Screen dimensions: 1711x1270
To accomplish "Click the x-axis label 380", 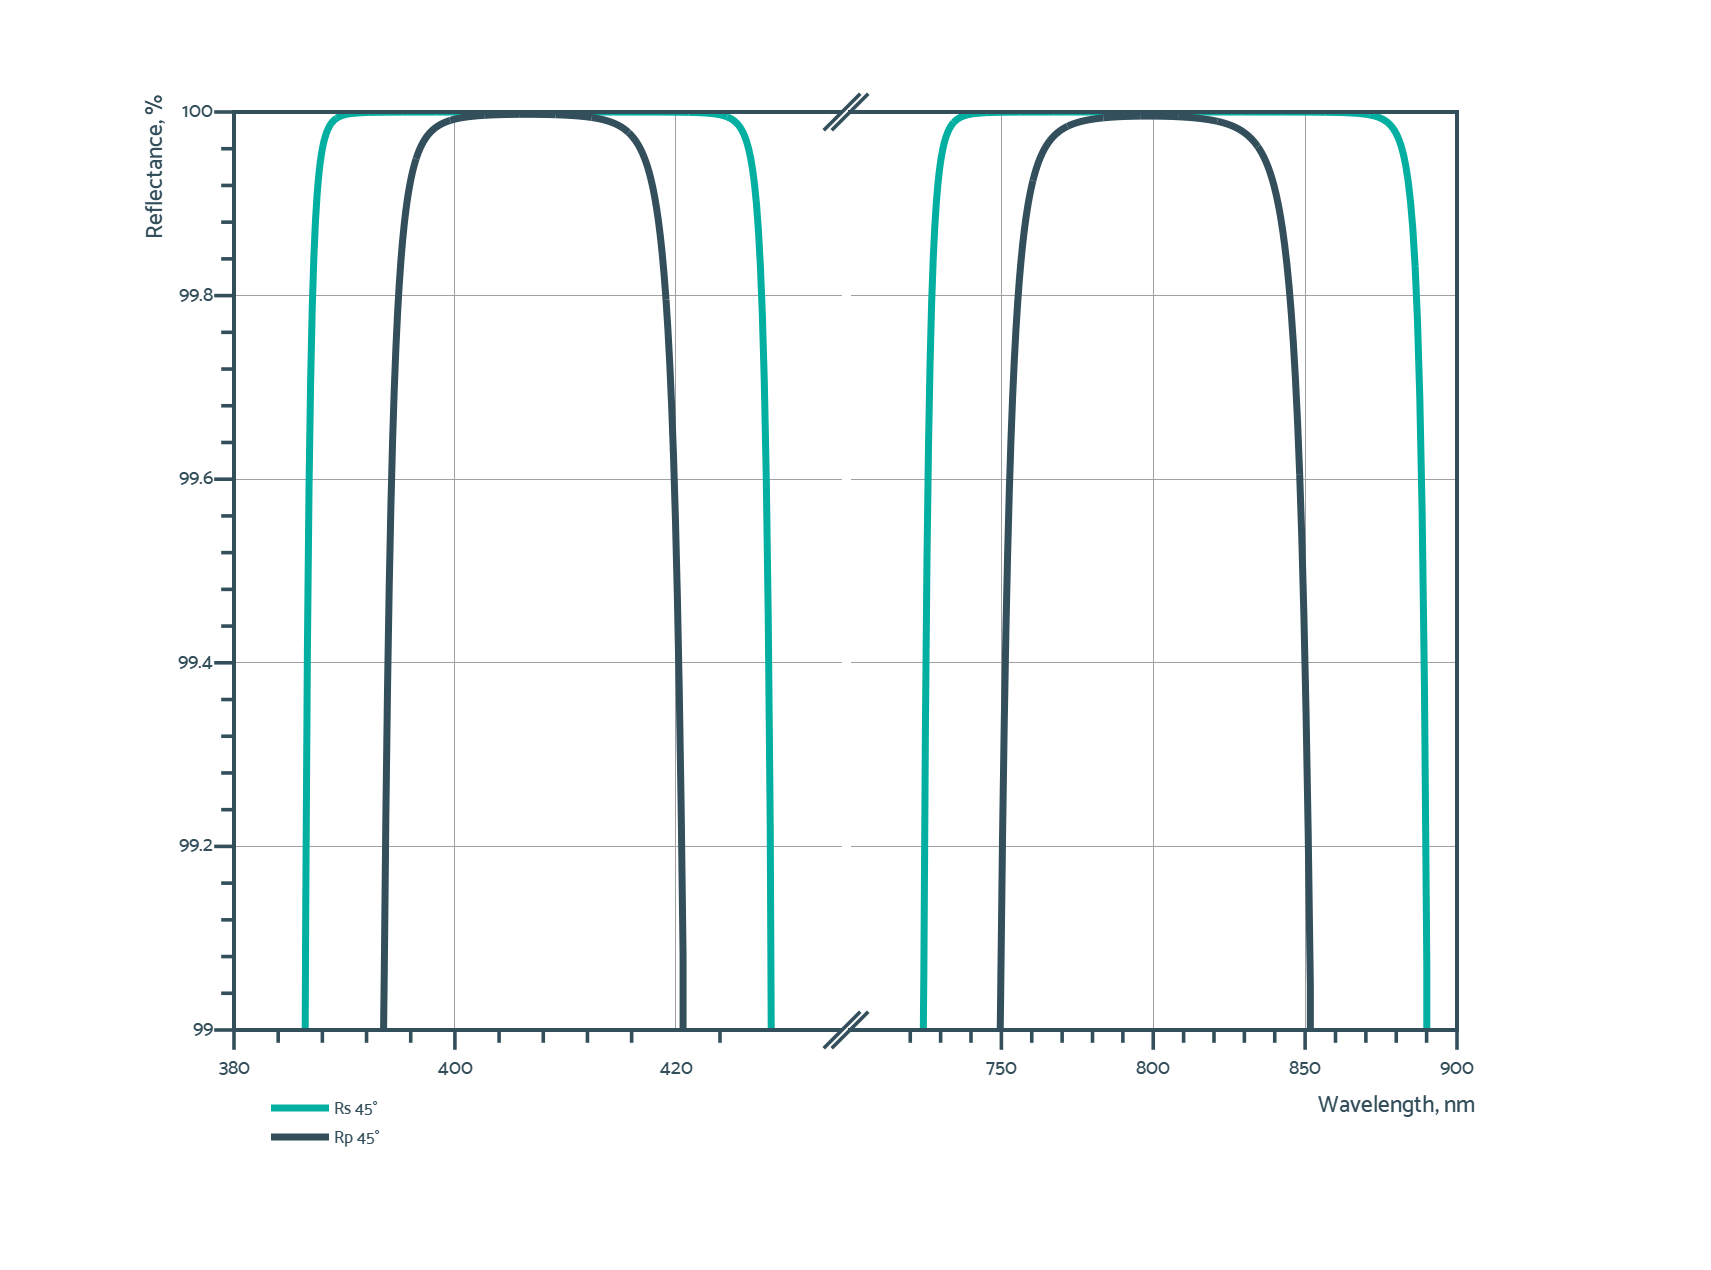I will coord(234,1068).
